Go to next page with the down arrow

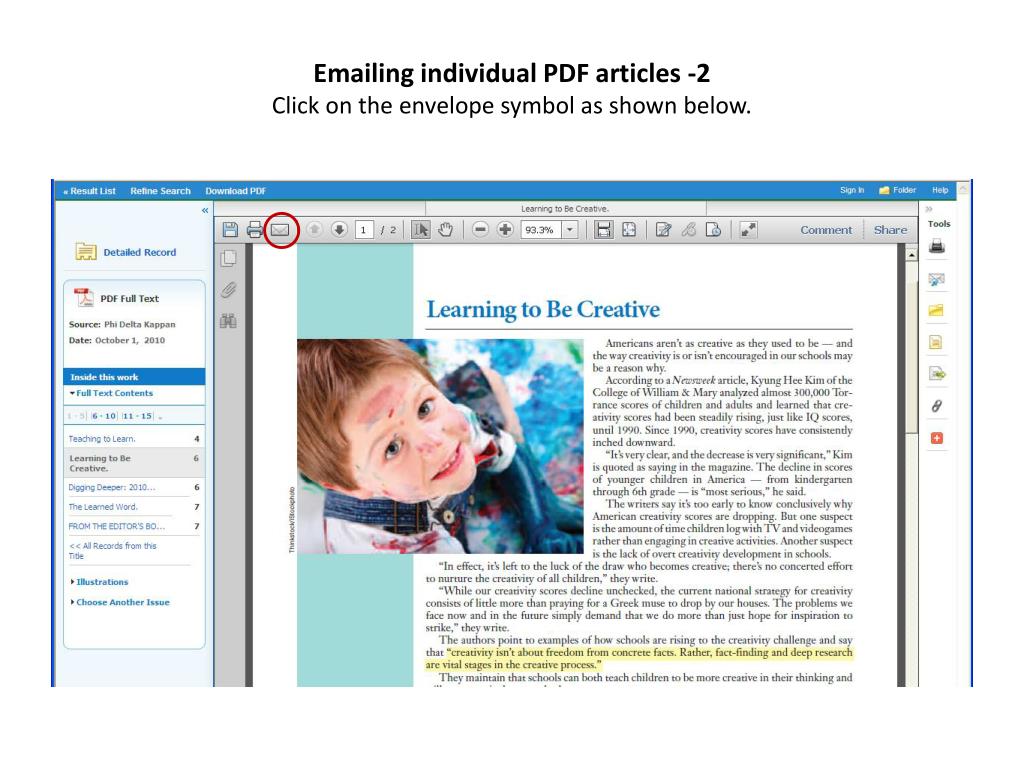(x=339, y=229)
